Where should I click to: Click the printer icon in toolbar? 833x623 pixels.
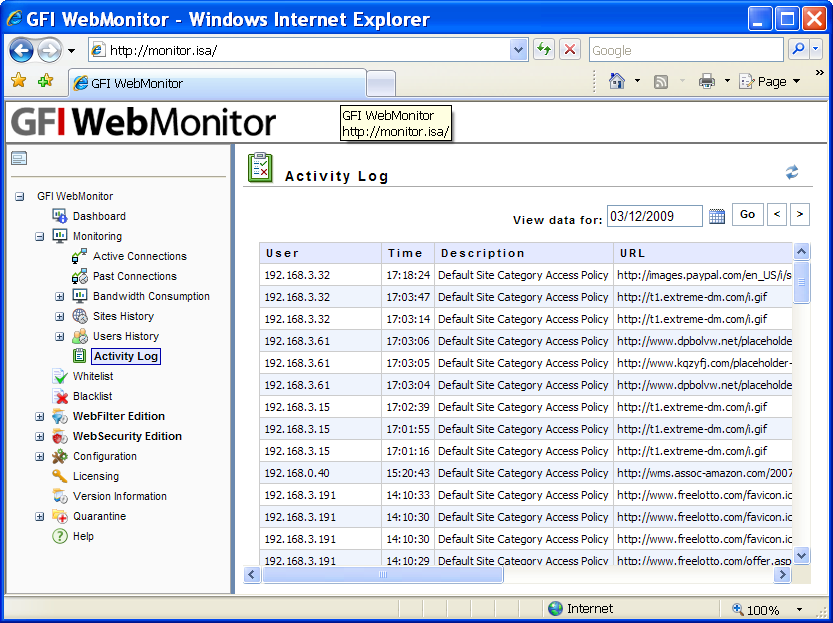coord(707,81)
